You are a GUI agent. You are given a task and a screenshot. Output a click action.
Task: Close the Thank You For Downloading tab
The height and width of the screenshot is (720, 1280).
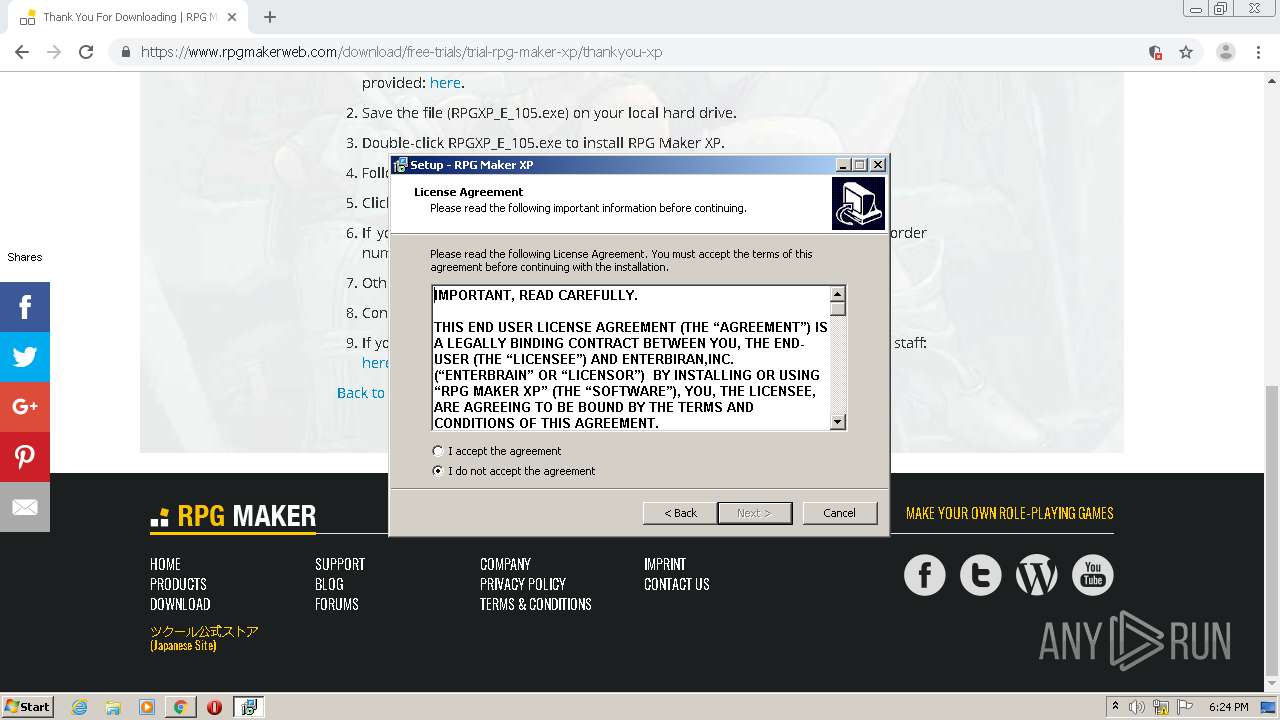pyautogui.click(x=232, y=17)
